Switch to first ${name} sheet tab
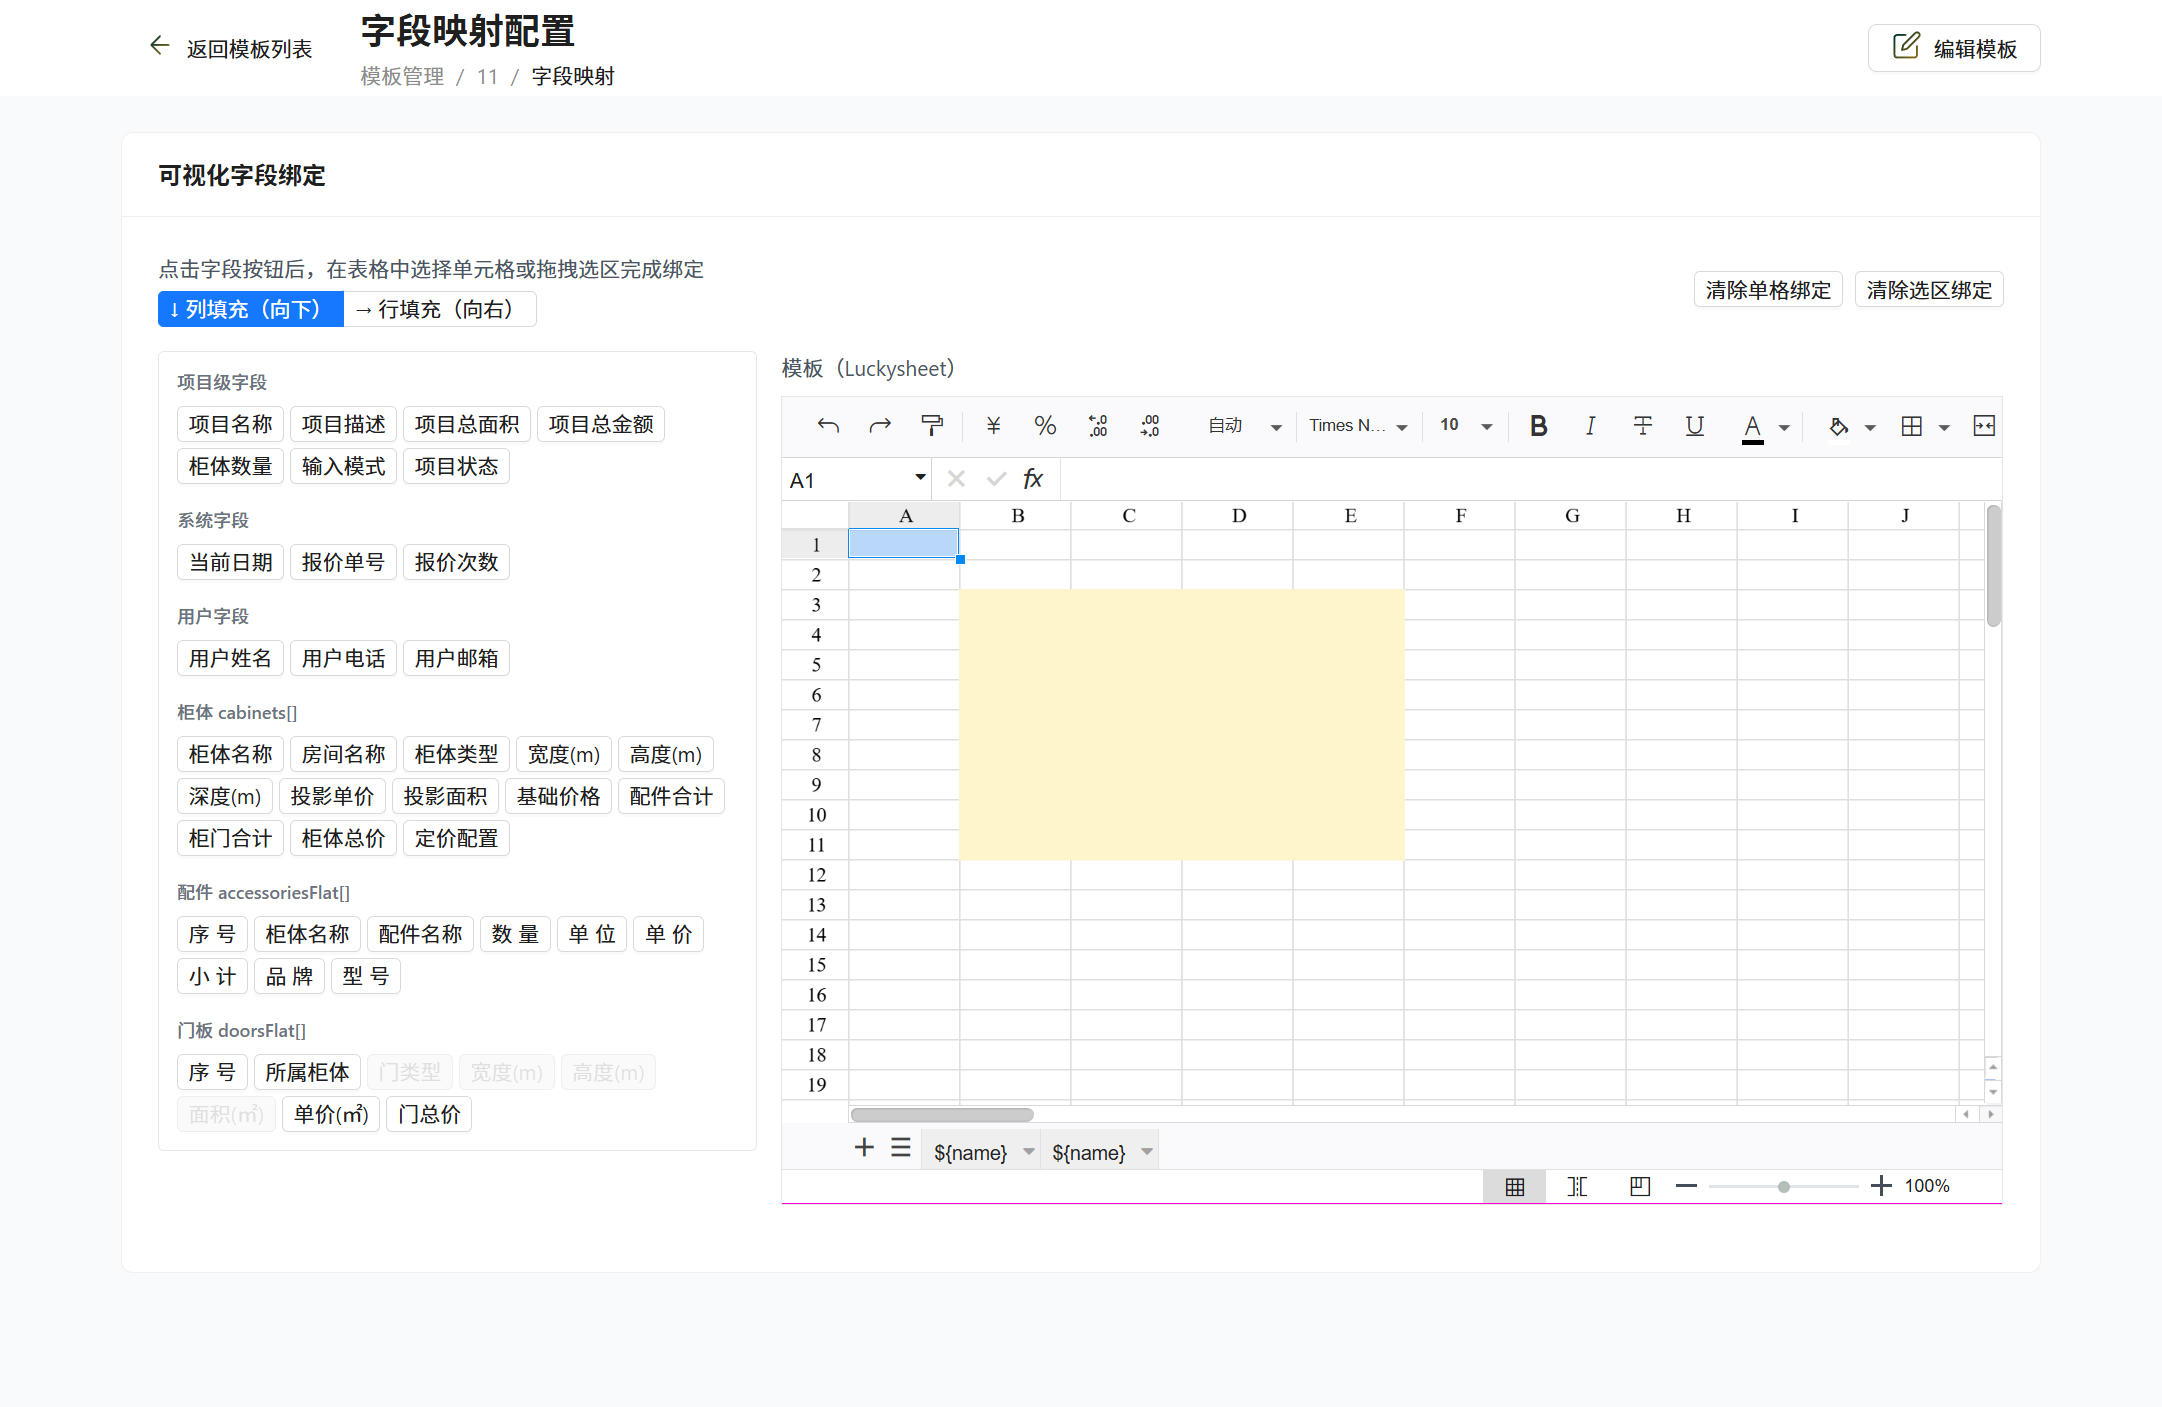This screenshot has width=2162, height=1407. click(971, 1153)
